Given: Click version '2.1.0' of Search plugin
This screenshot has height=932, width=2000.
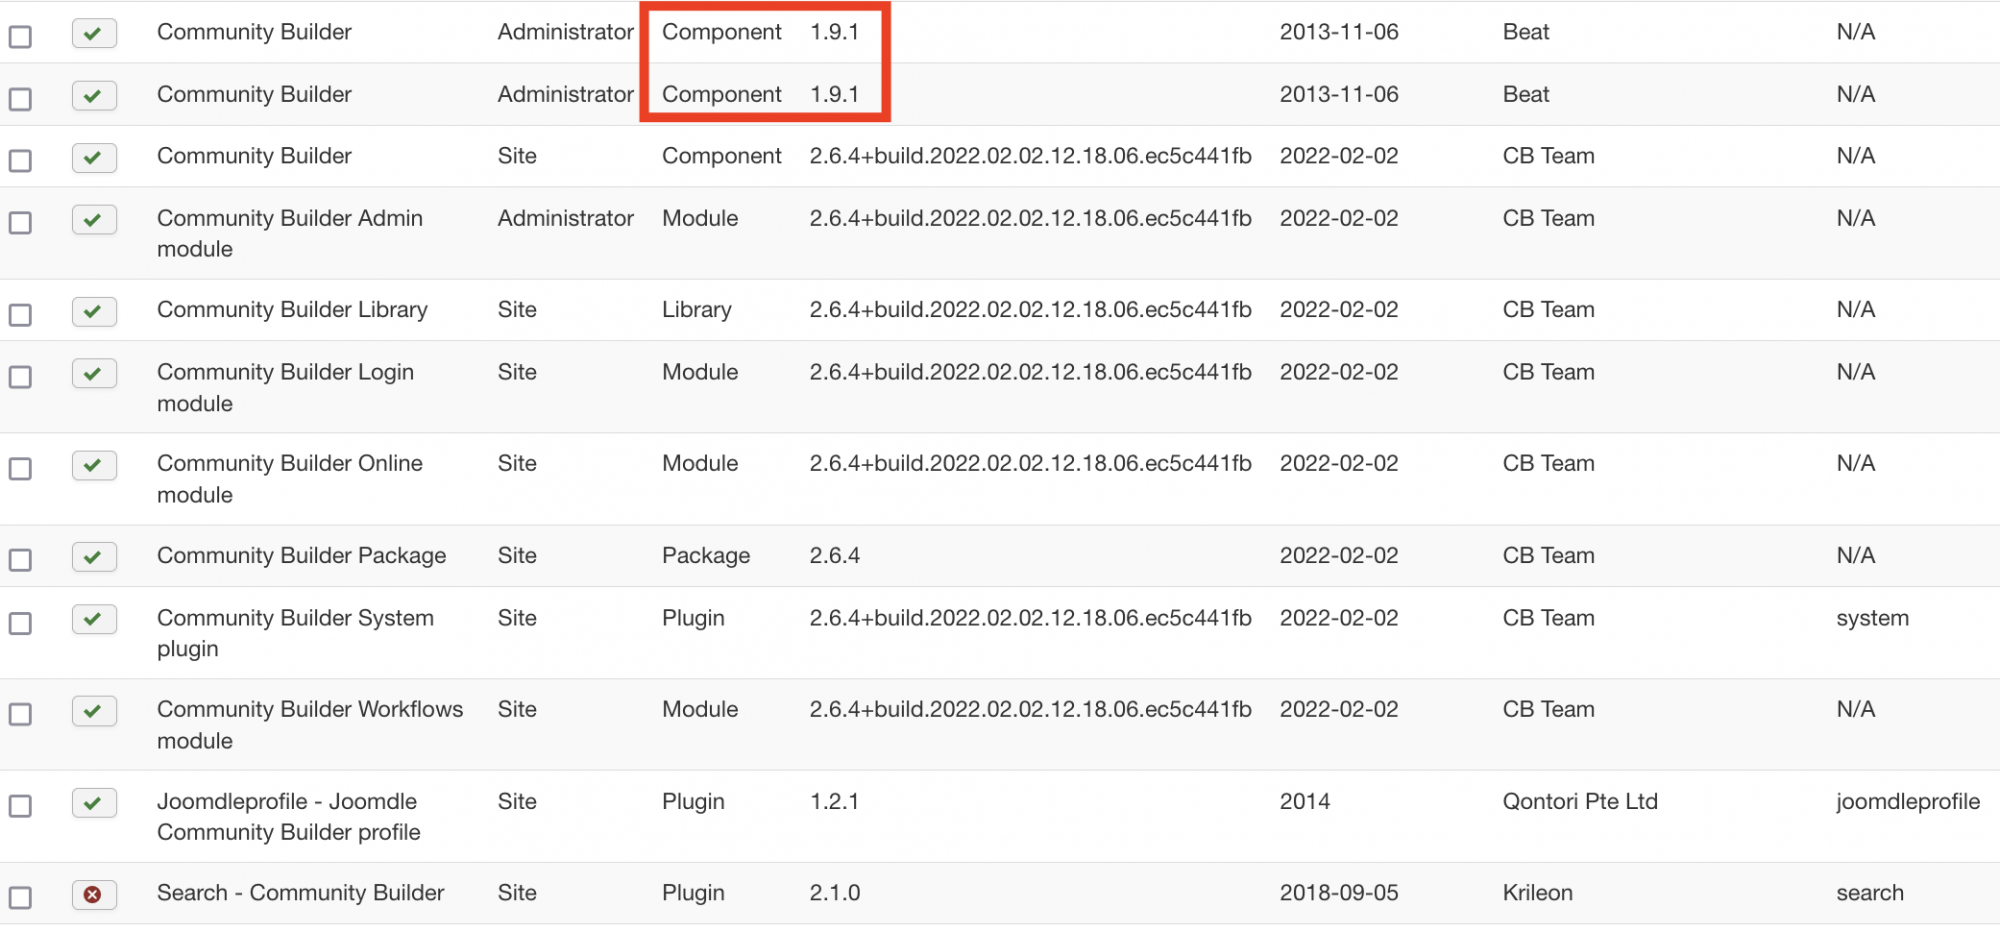Looking at the screenshot, I should pyautogui.click(x=835, y=893).
